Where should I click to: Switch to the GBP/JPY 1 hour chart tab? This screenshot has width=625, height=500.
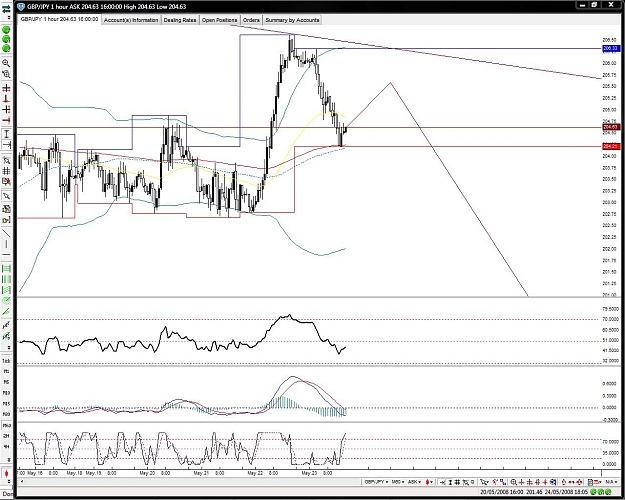(59, 19)
